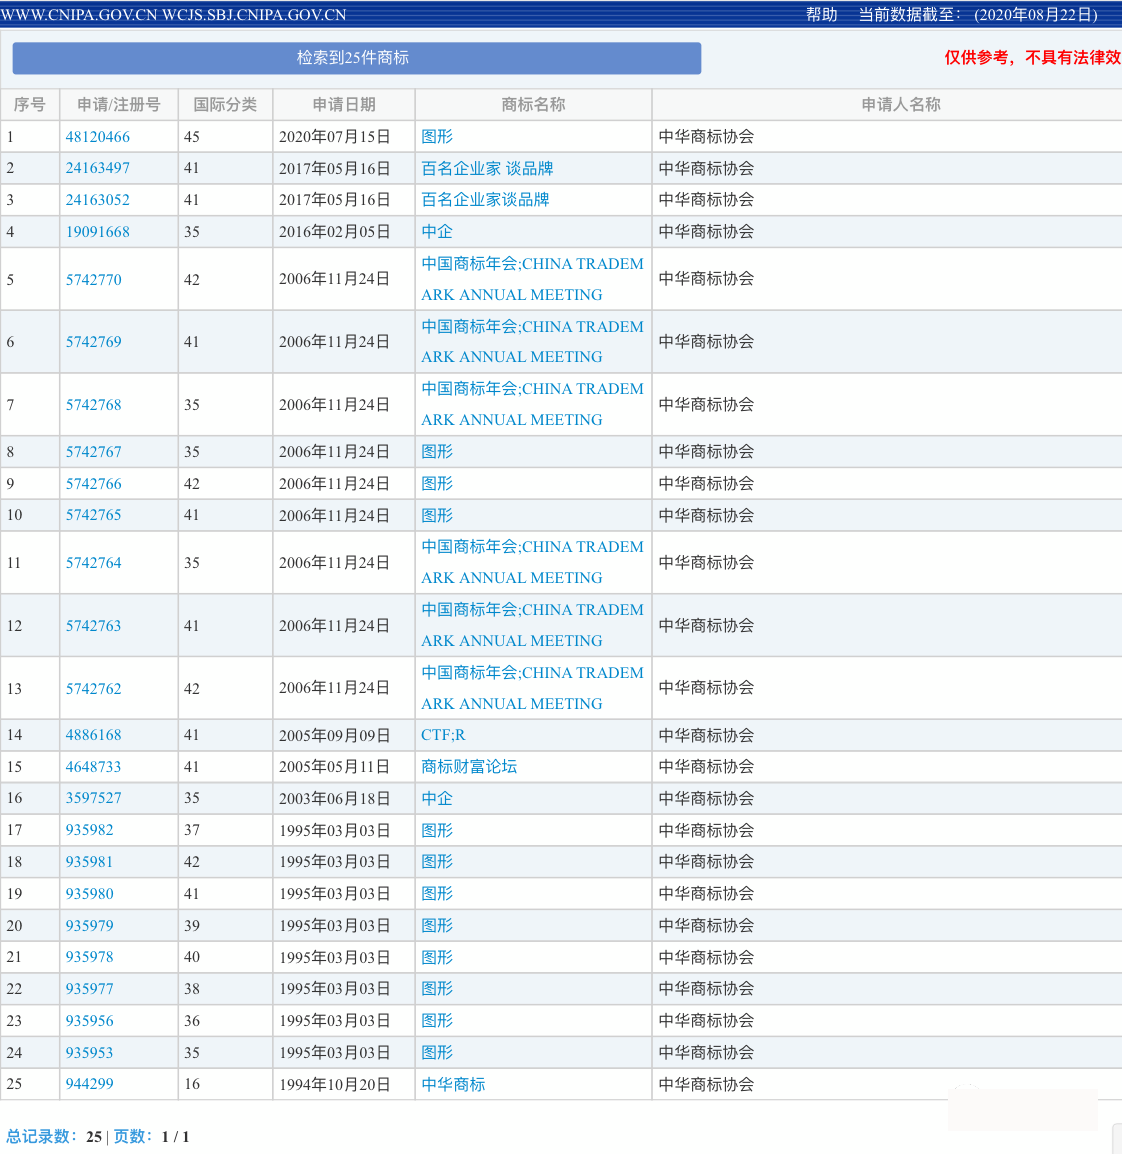The image size is (1122, 1154).
Task: Open the CTF;R trademark link
Action: point(443,735)
